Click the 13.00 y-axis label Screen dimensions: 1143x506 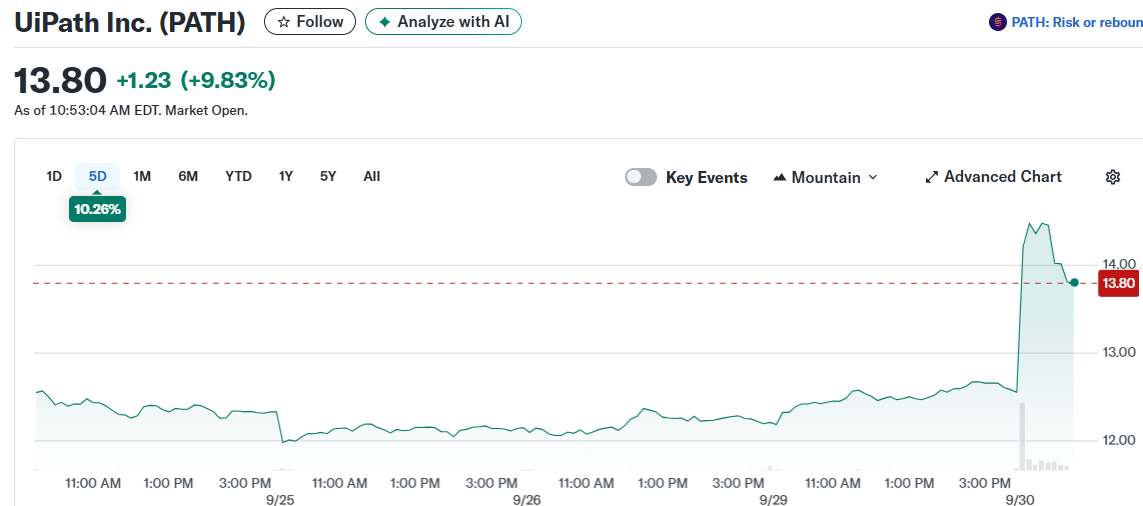[1118, 352]
